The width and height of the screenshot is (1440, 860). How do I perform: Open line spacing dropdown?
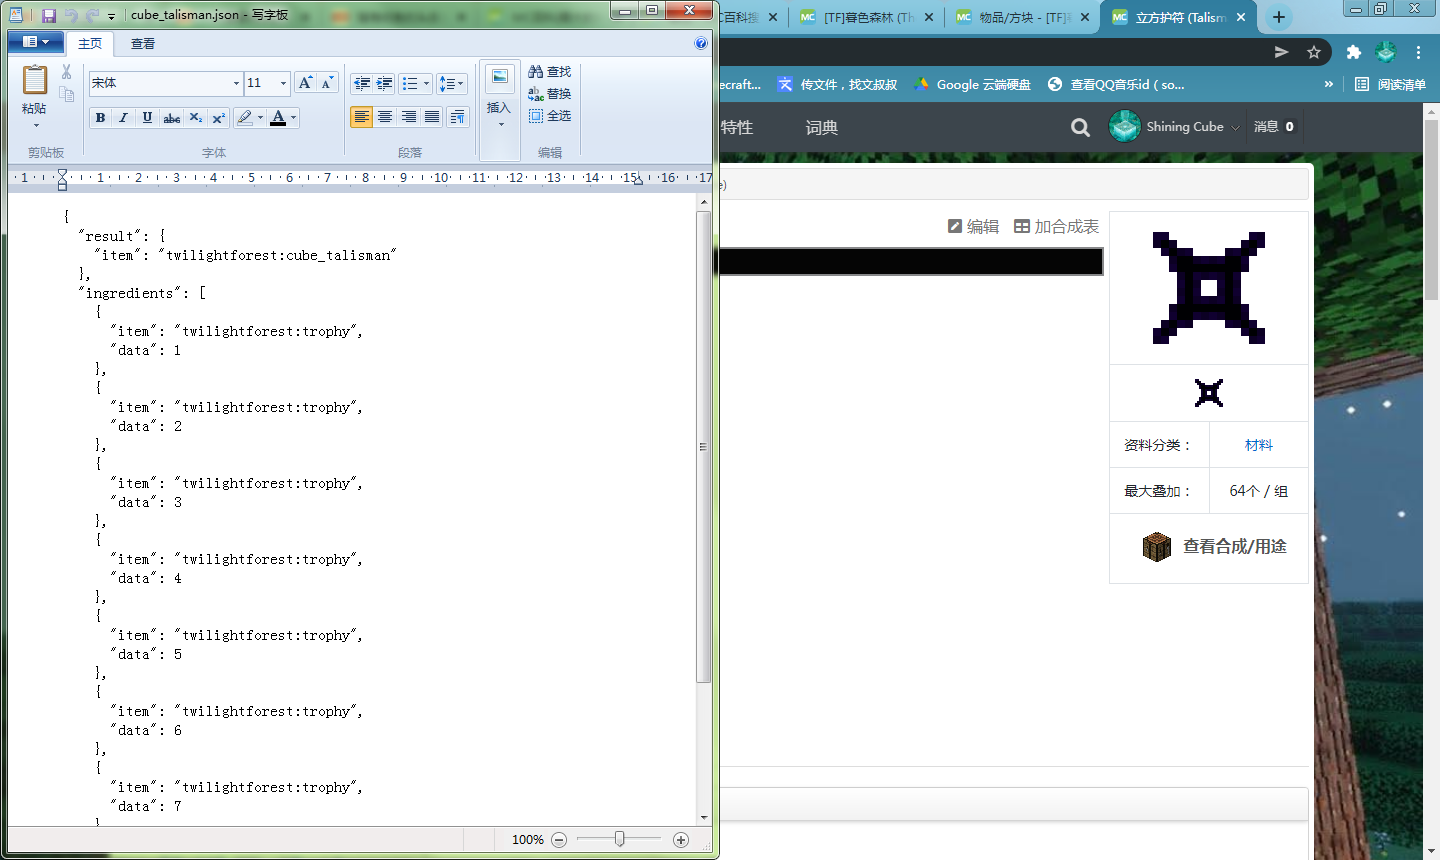pyautogui.click(x=452, y=83)
